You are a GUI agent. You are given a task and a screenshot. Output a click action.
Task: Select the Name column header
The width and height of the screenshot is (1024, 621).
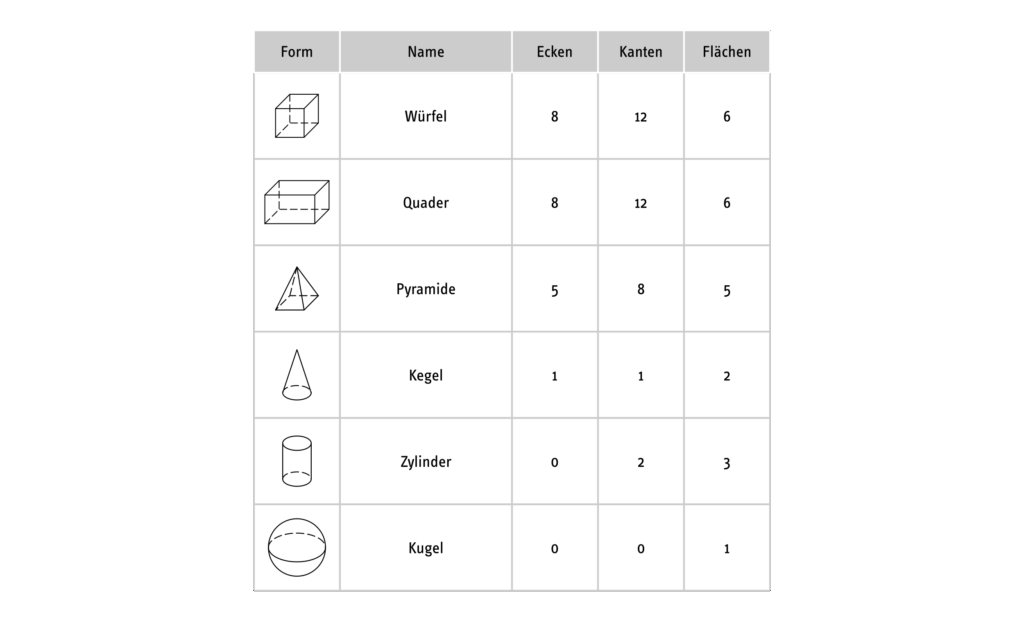pos(426,52)
